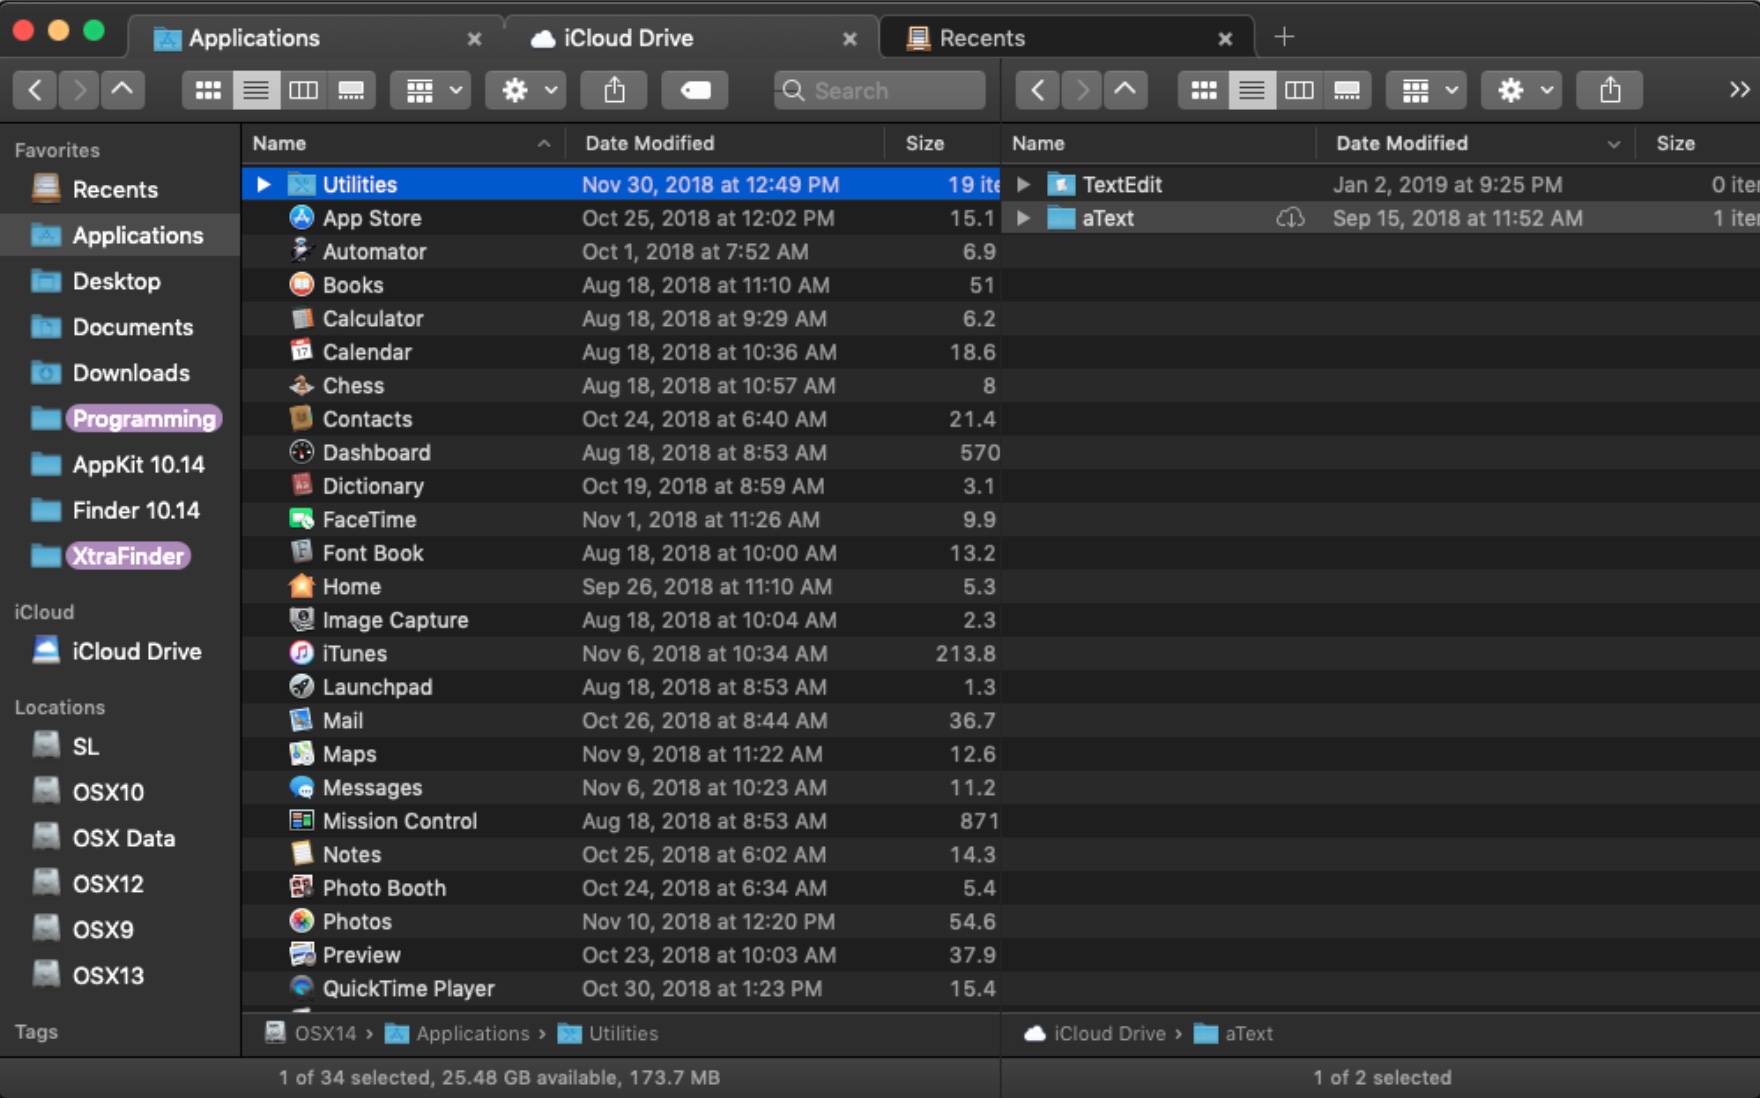Download aText via the iCloud icon
Image resolution: width=1760 pixels, height=1098 pixels.
click(x=1290, y=218)
